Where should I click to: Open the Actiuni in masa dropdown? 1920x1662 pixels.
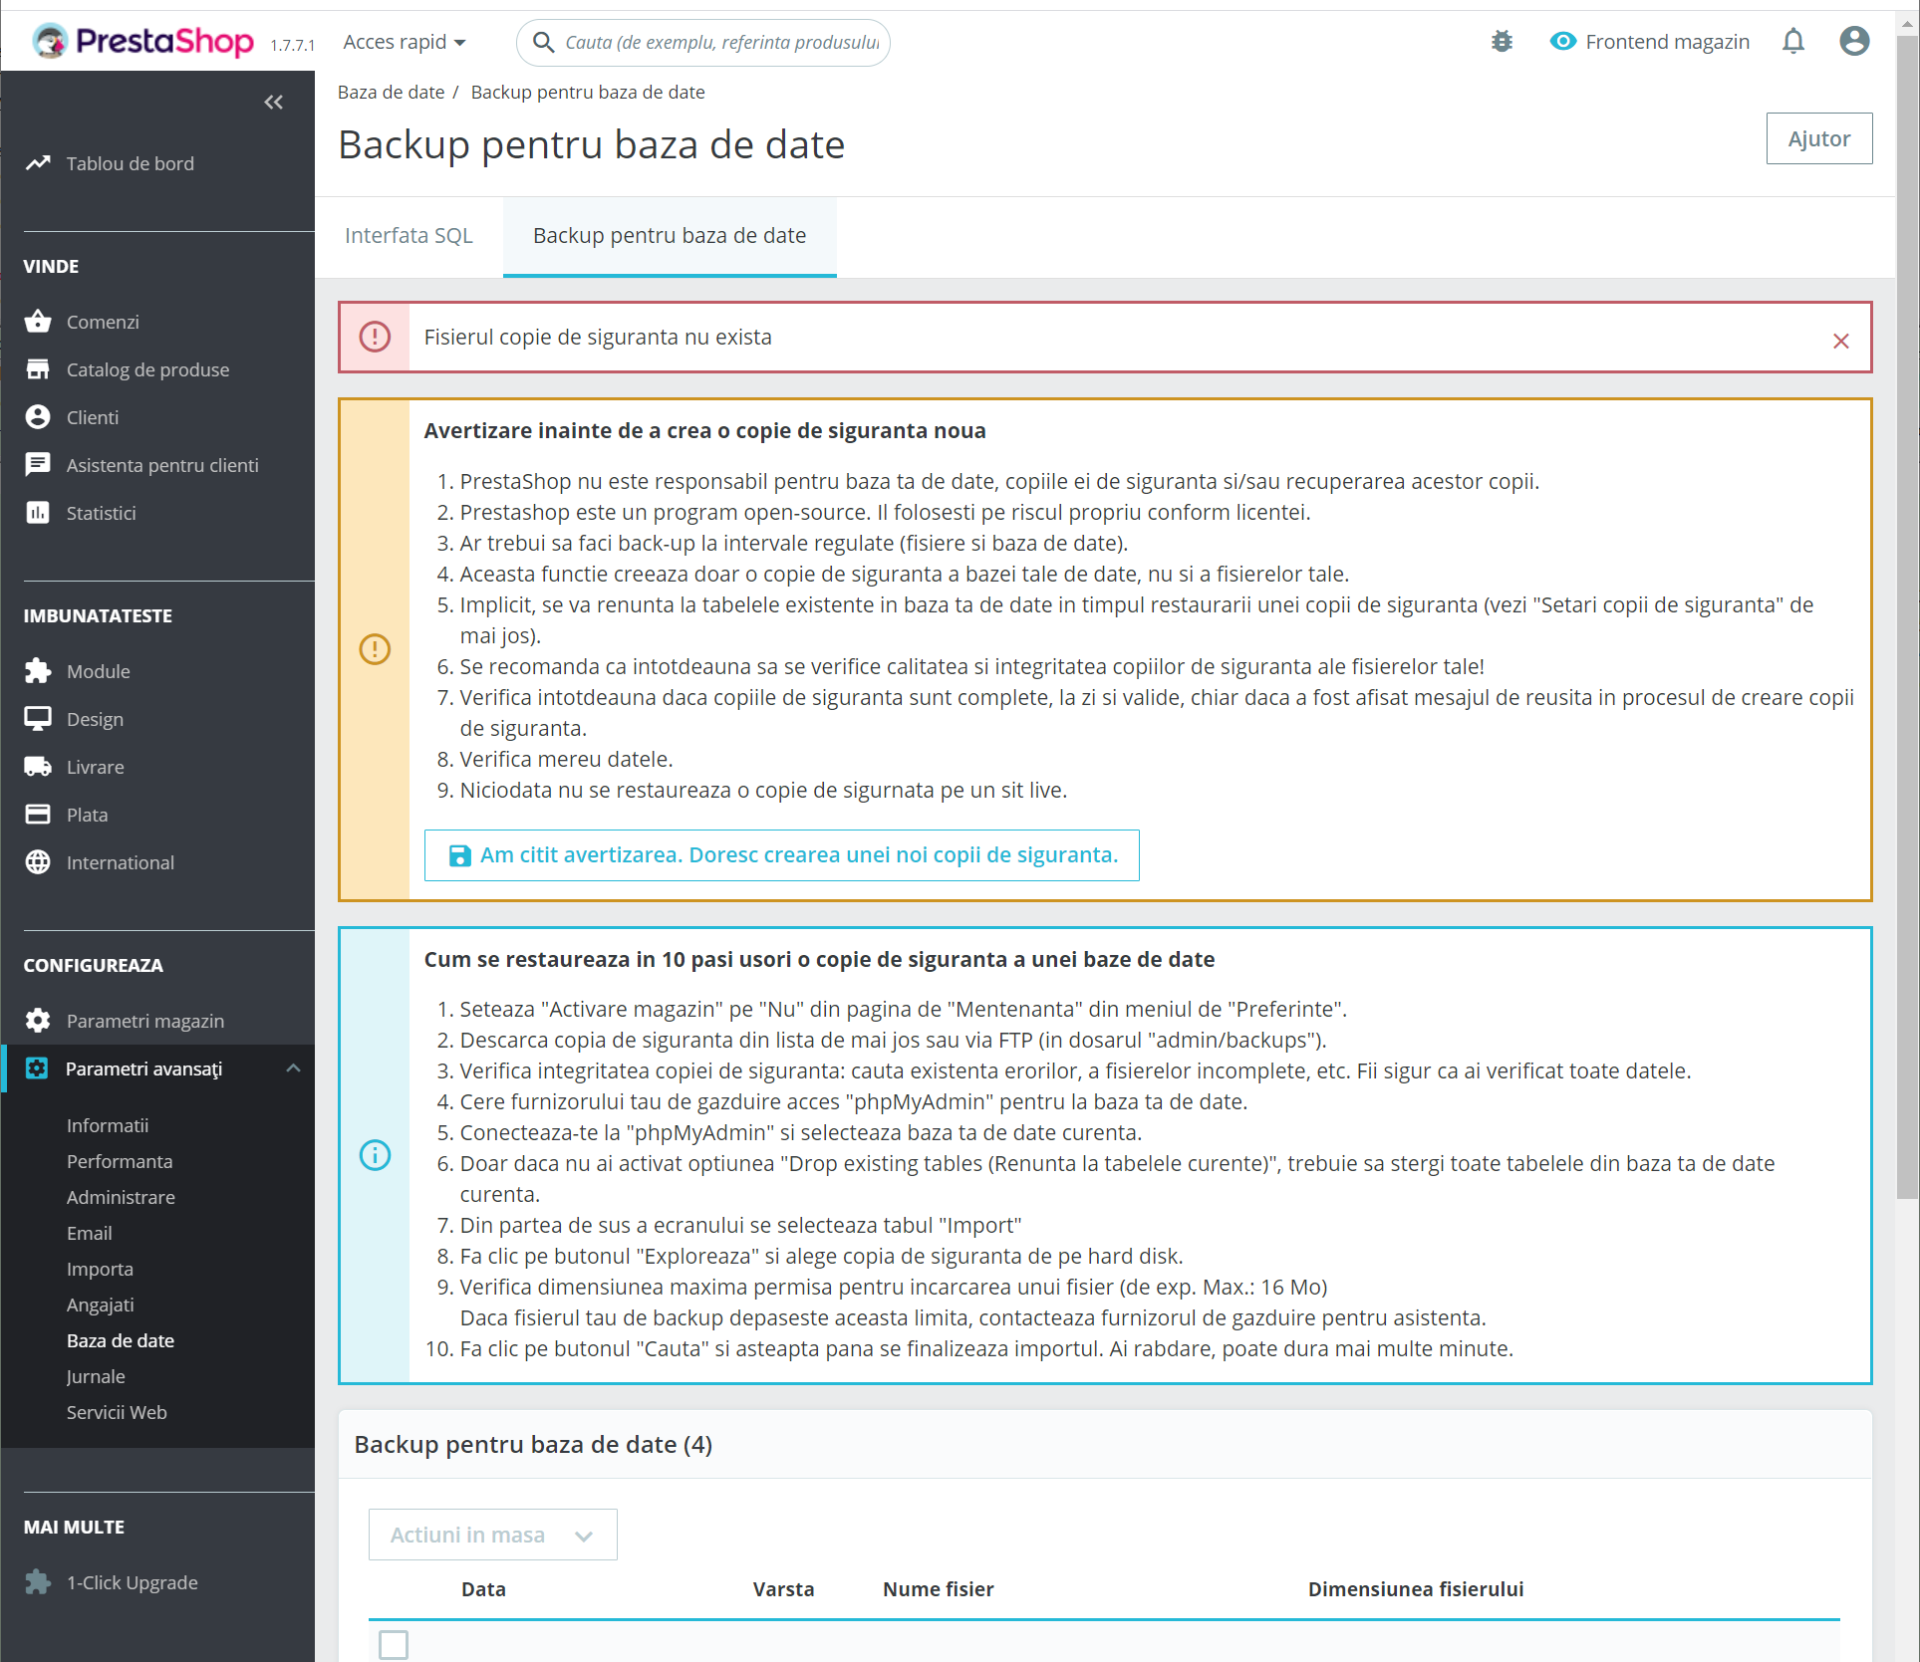coord(492,1534)
